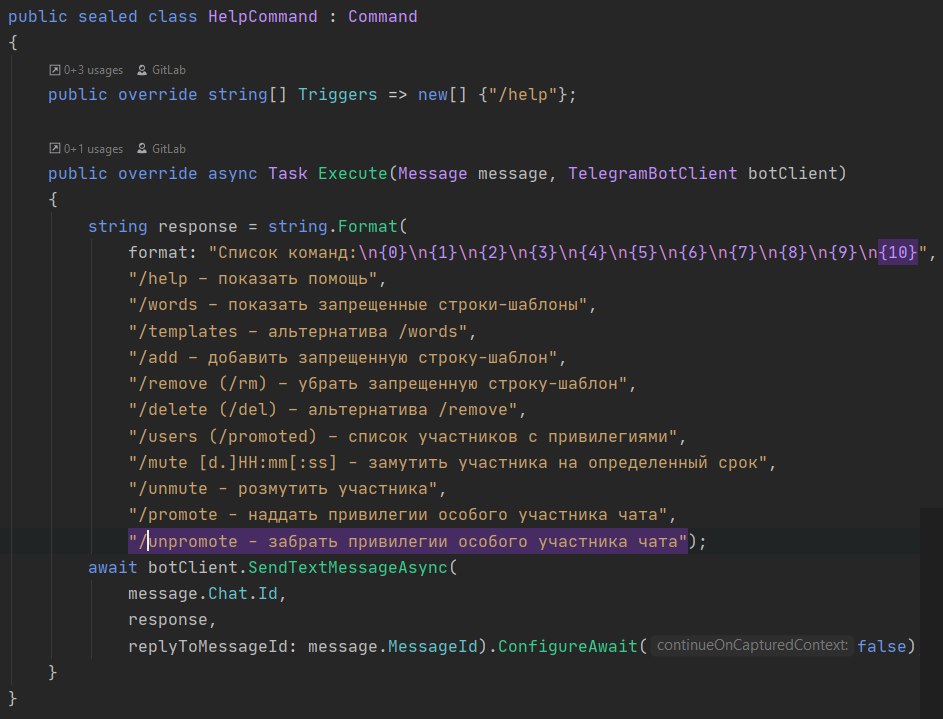Click the Task return type

tap(287, 174)
